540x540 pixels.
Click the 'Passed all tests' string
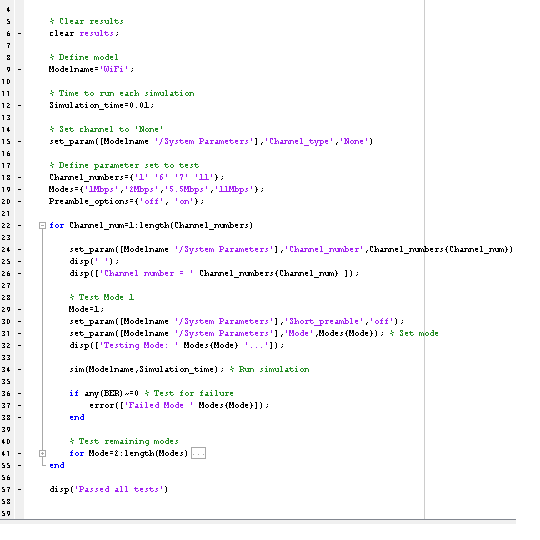click(119, 489)
